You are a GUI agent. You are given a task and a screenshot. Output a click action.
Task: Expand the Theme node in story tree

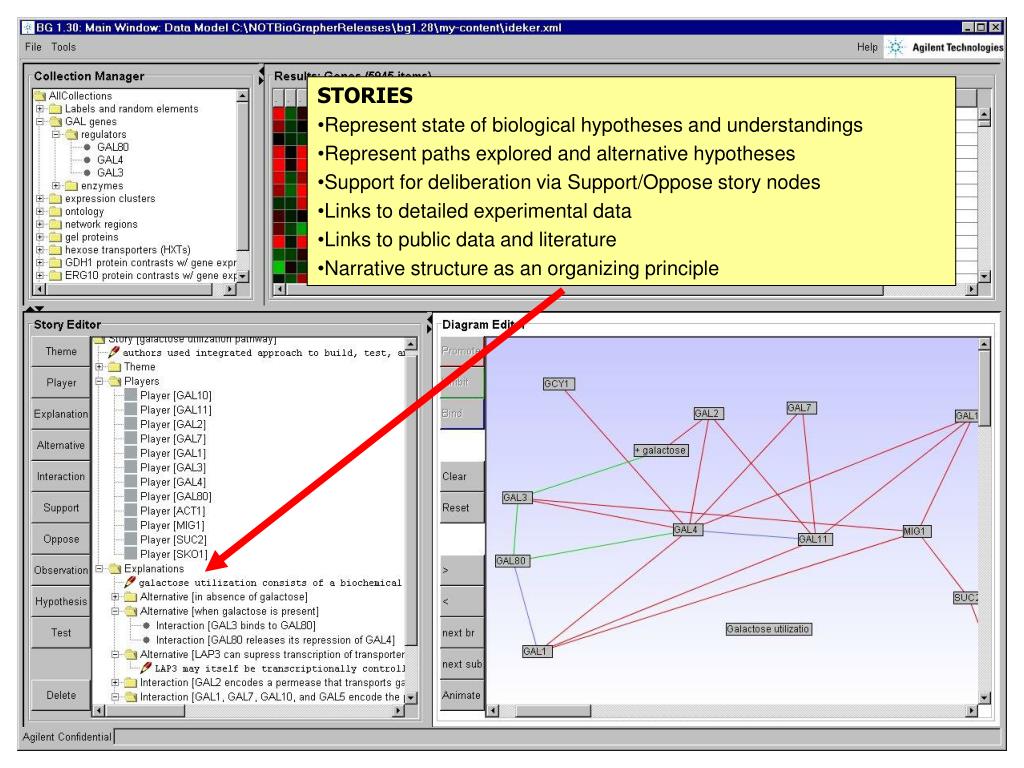click(100, 367)
